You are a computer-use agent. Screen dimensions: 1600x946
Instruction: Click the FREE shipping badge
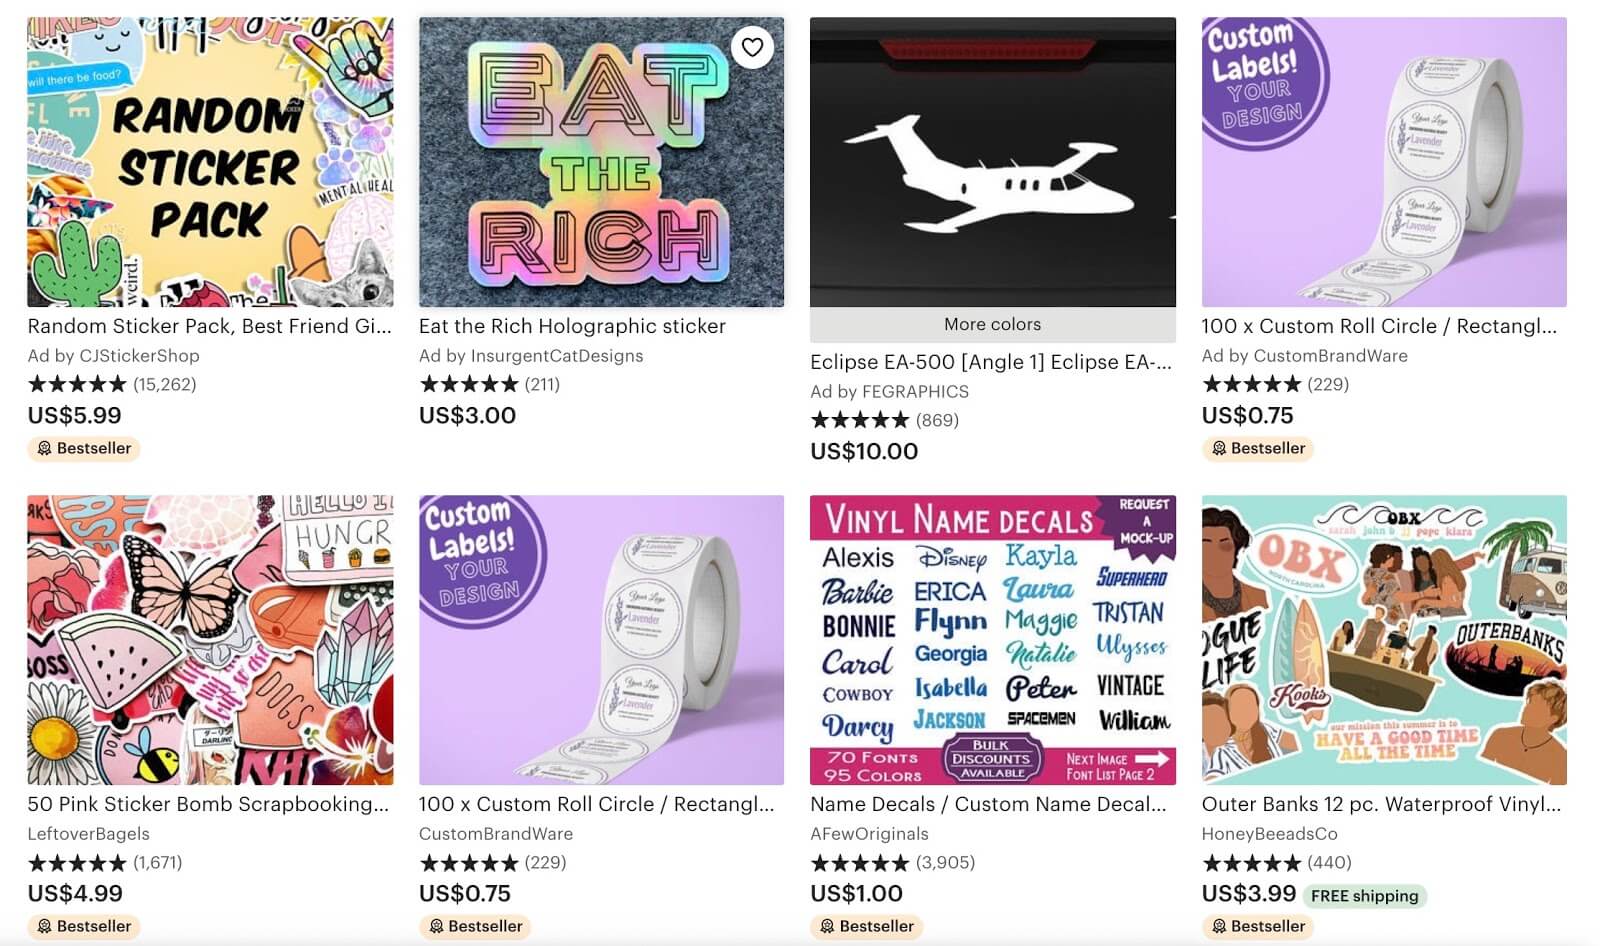click(1364, 896)
